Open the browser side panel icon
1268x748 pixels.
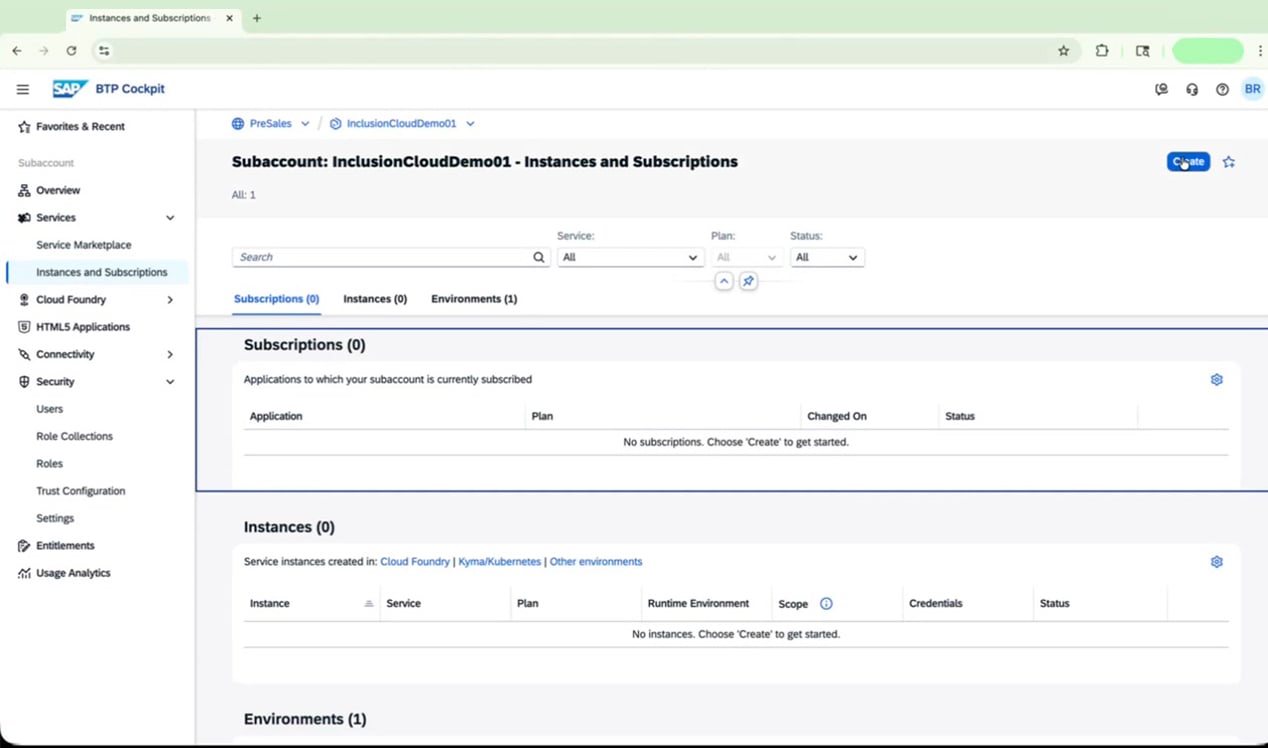(x=1143, y=51)
